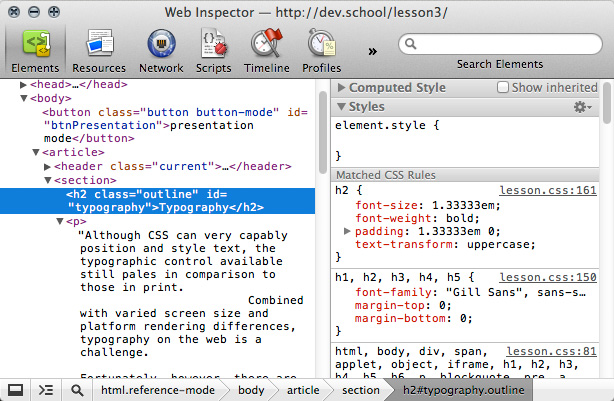This screenshot has width=614, height=401.
Task: Expand the padding shorthand property
Action: pos(347,231)
